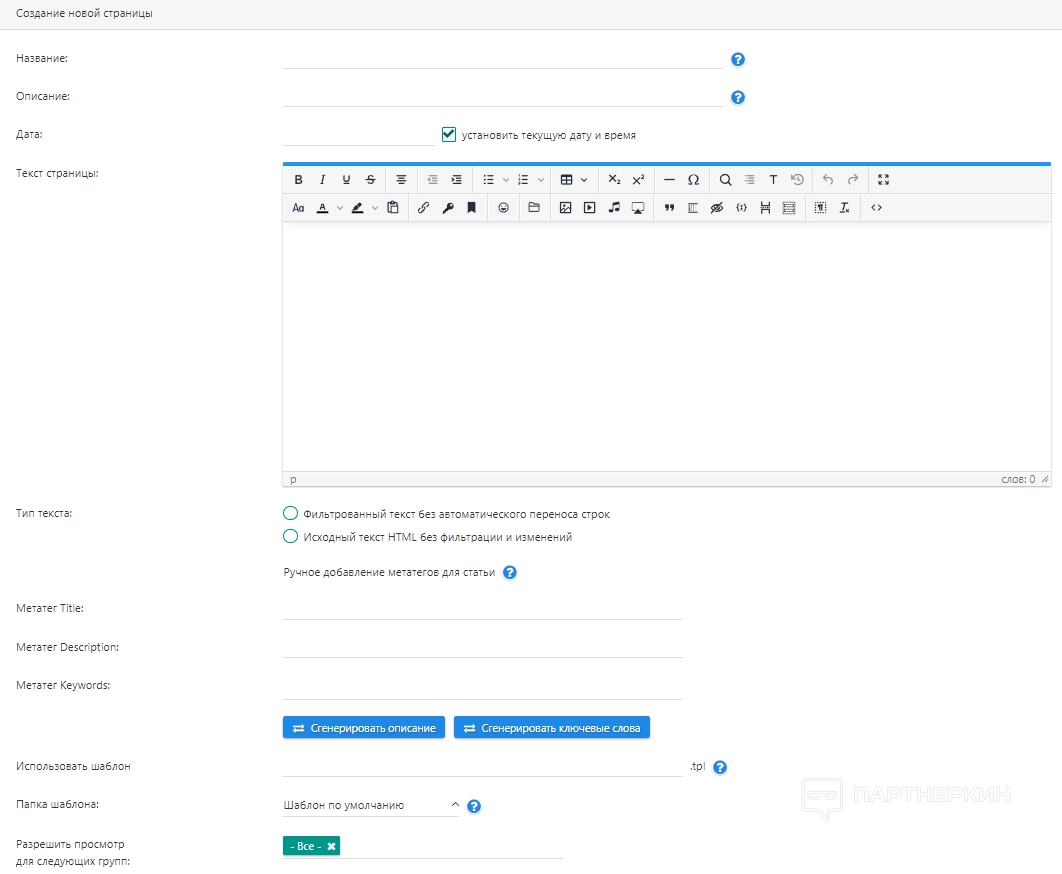
Task: Click into the Метатег Keywords field
Action: pos(482,686)
